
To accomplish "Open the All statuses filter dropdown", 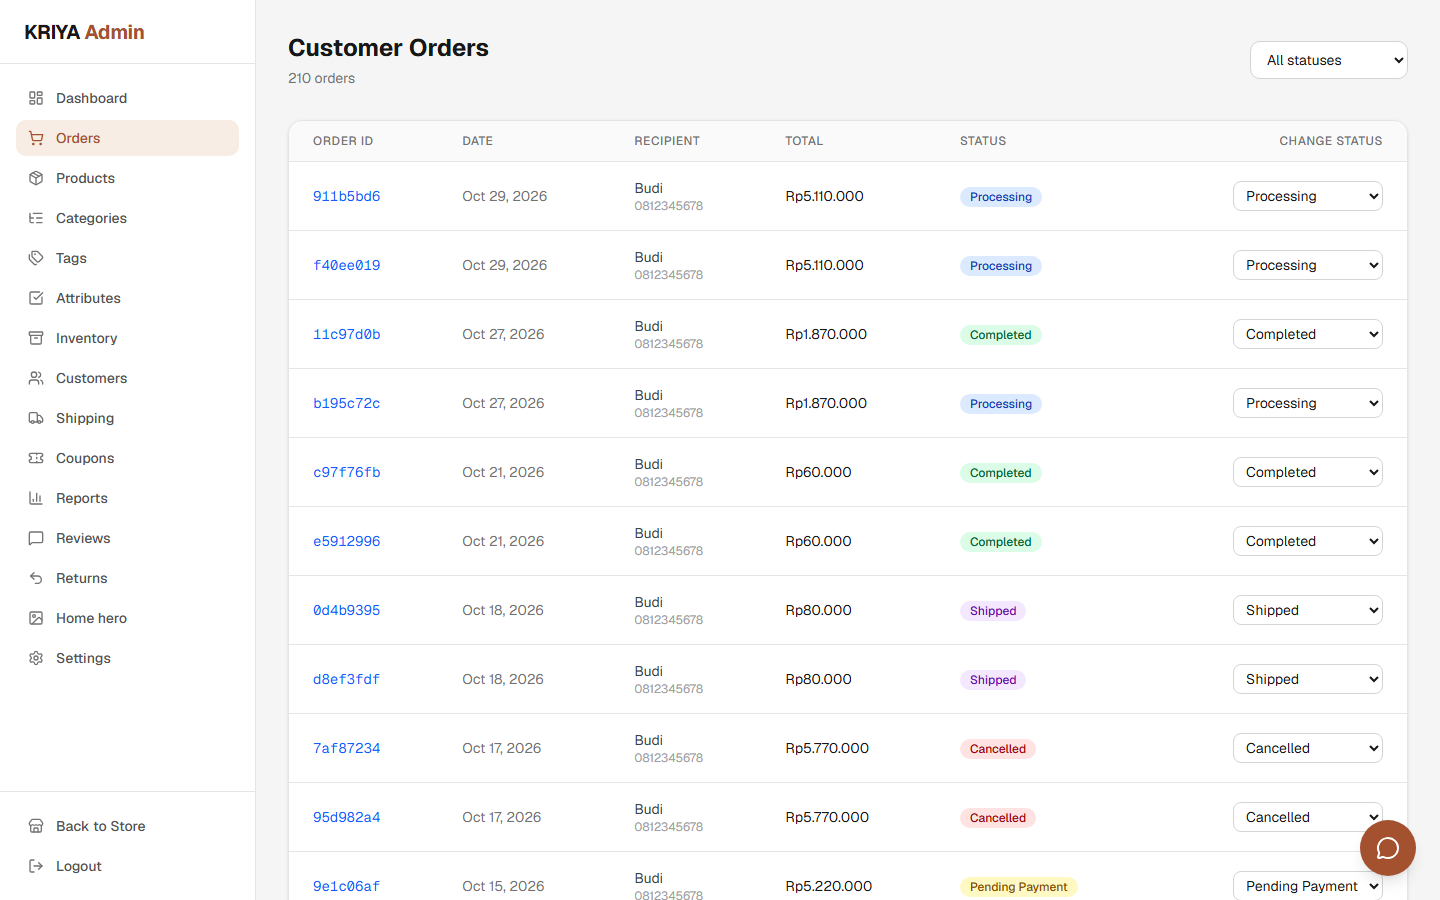I will coord(1329,60).
